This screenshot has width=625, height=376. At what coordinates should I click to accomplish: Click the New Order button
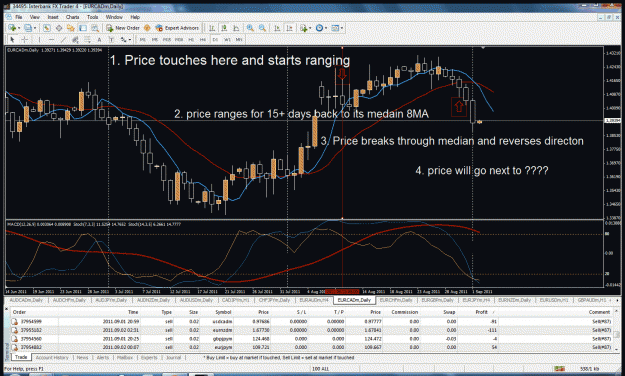coord(123,28)
